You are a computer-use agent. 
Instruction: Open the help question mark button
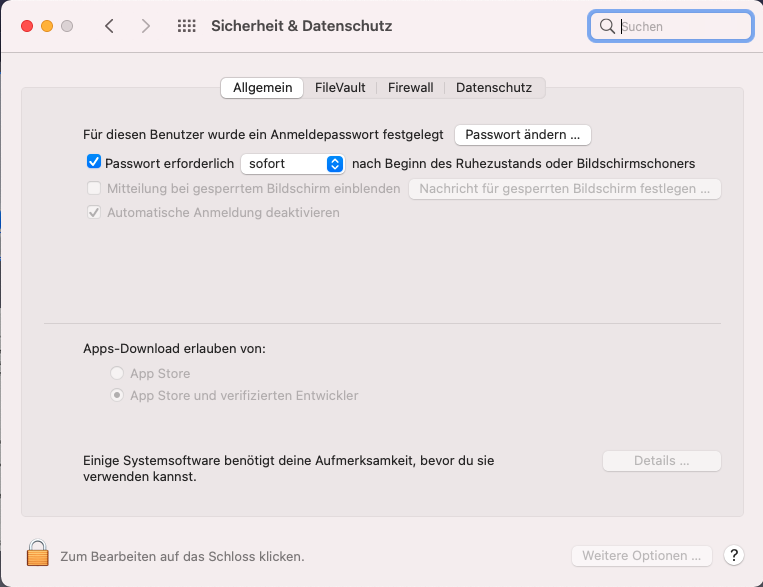tap(733, 555)
